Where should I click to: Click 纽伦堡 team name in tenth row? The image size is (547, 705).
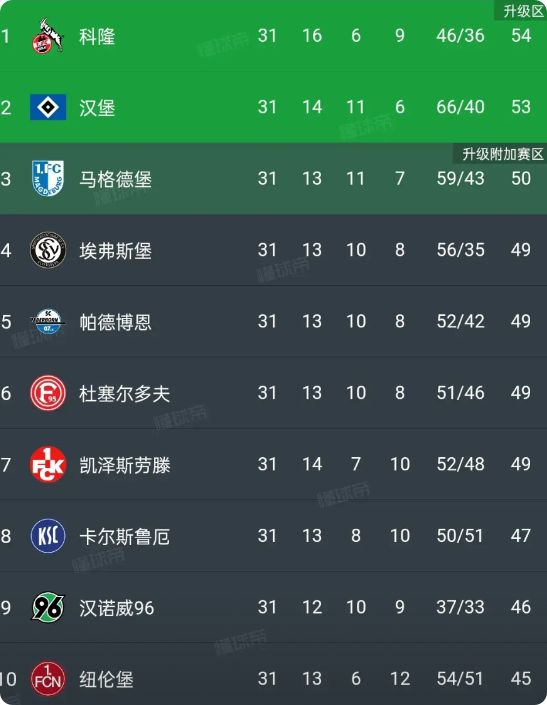click(106, 679)
